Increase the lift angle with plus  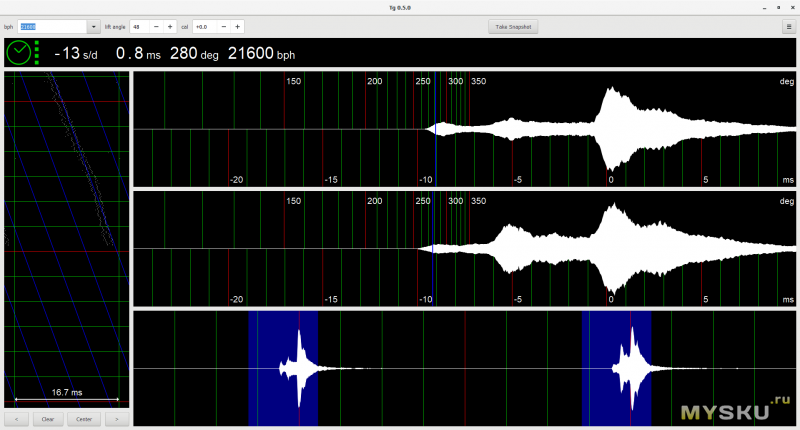coord(170,27)
